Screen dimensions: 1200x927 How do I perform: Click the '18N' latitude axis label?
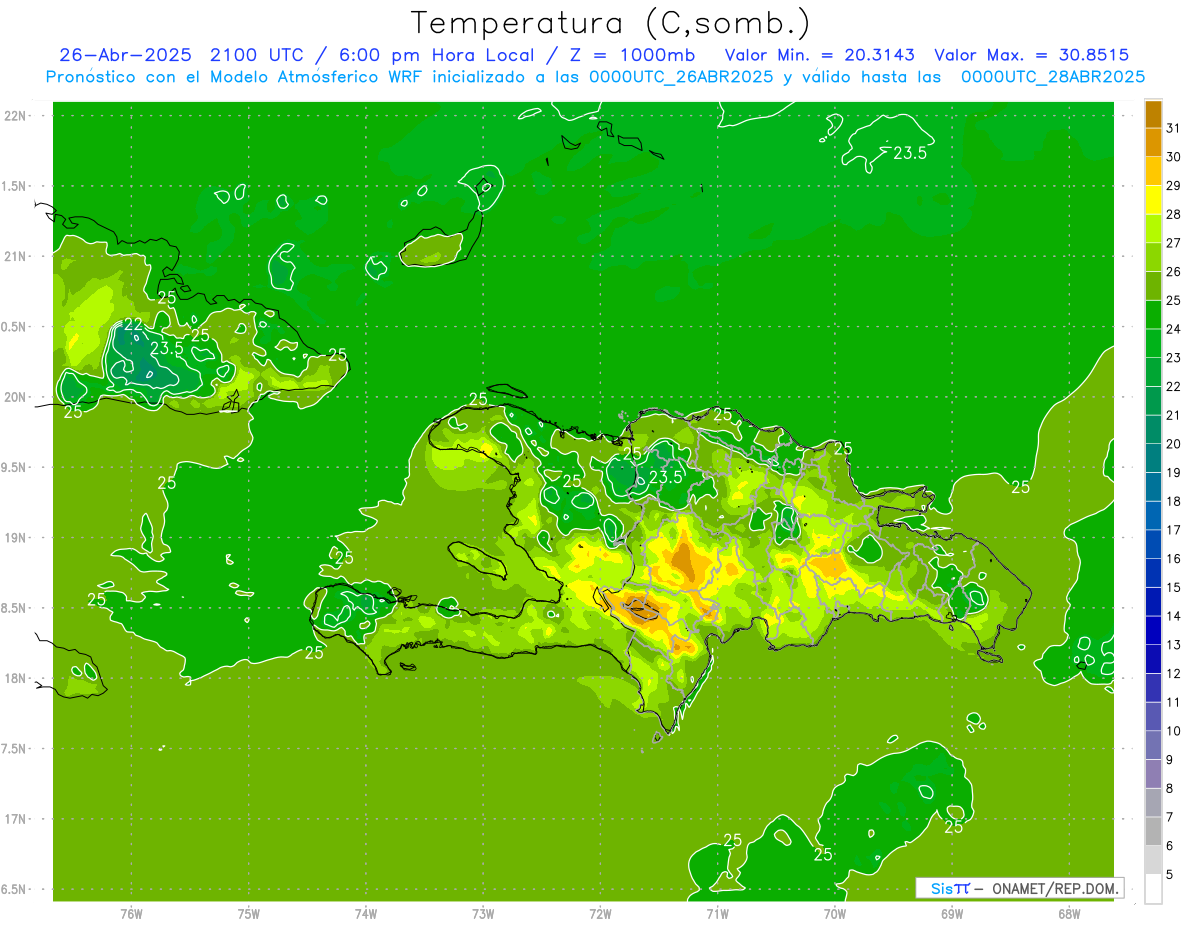(16, 678)
